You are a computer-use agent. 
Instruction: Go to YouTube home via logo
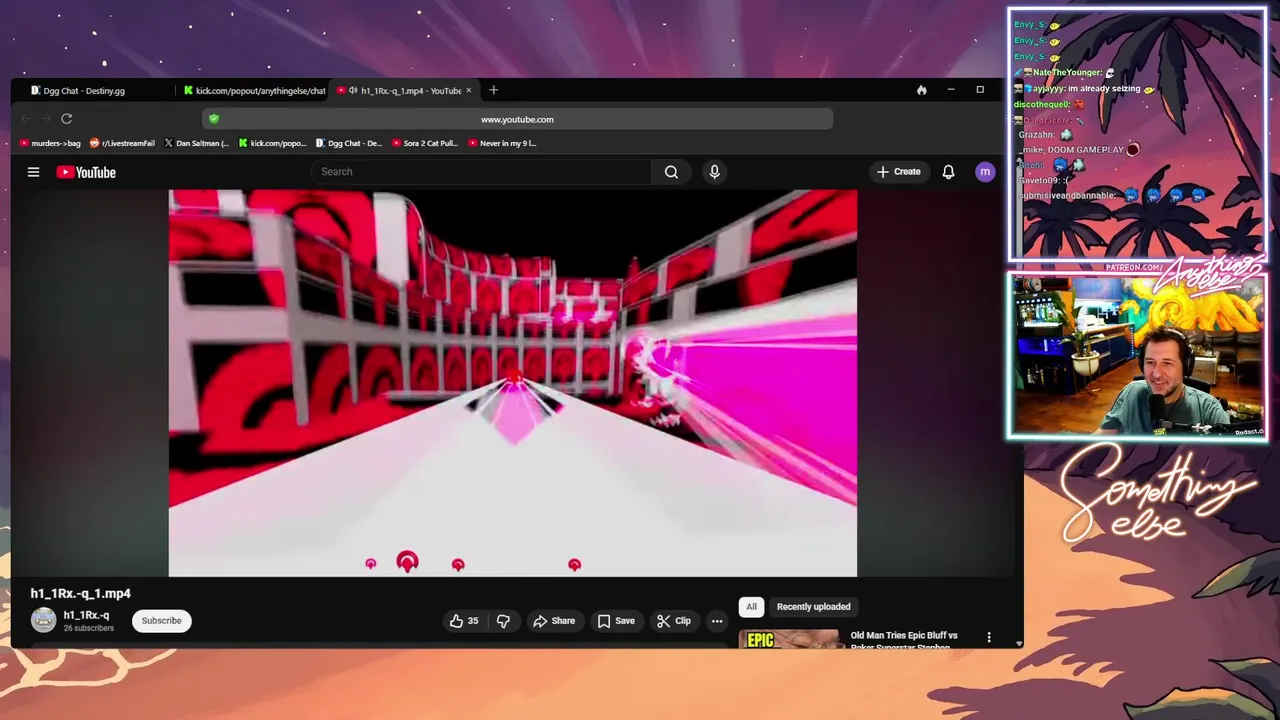coord(86,172)
